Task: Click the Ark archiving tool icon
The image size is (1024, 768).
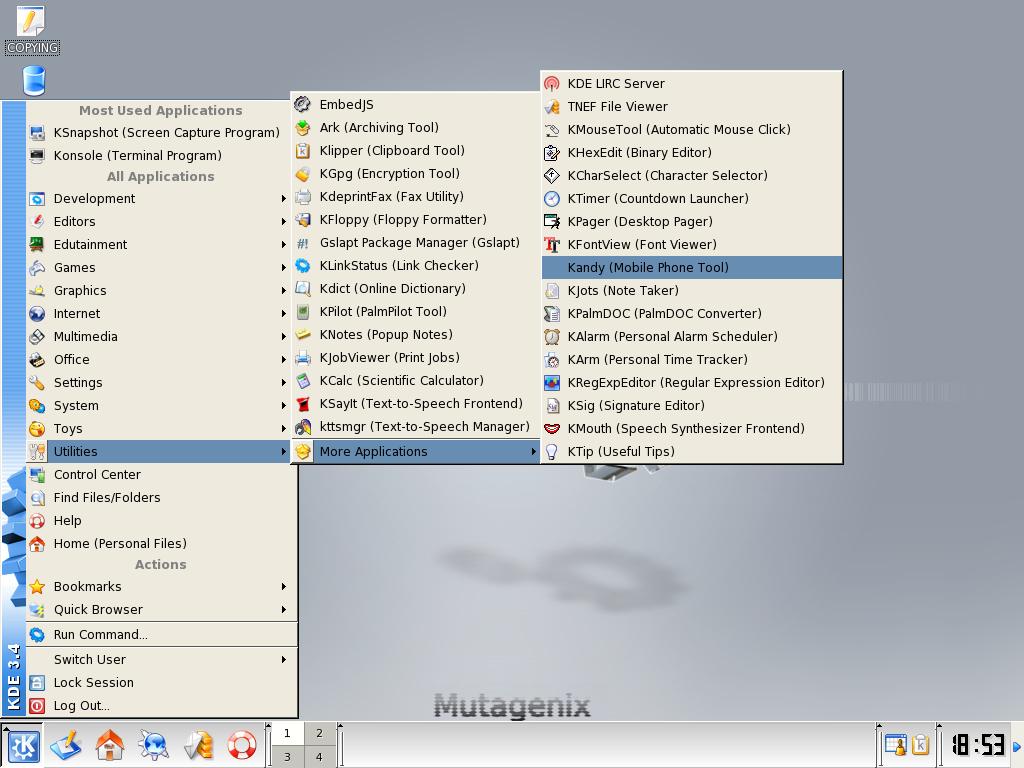Action: 302,128
